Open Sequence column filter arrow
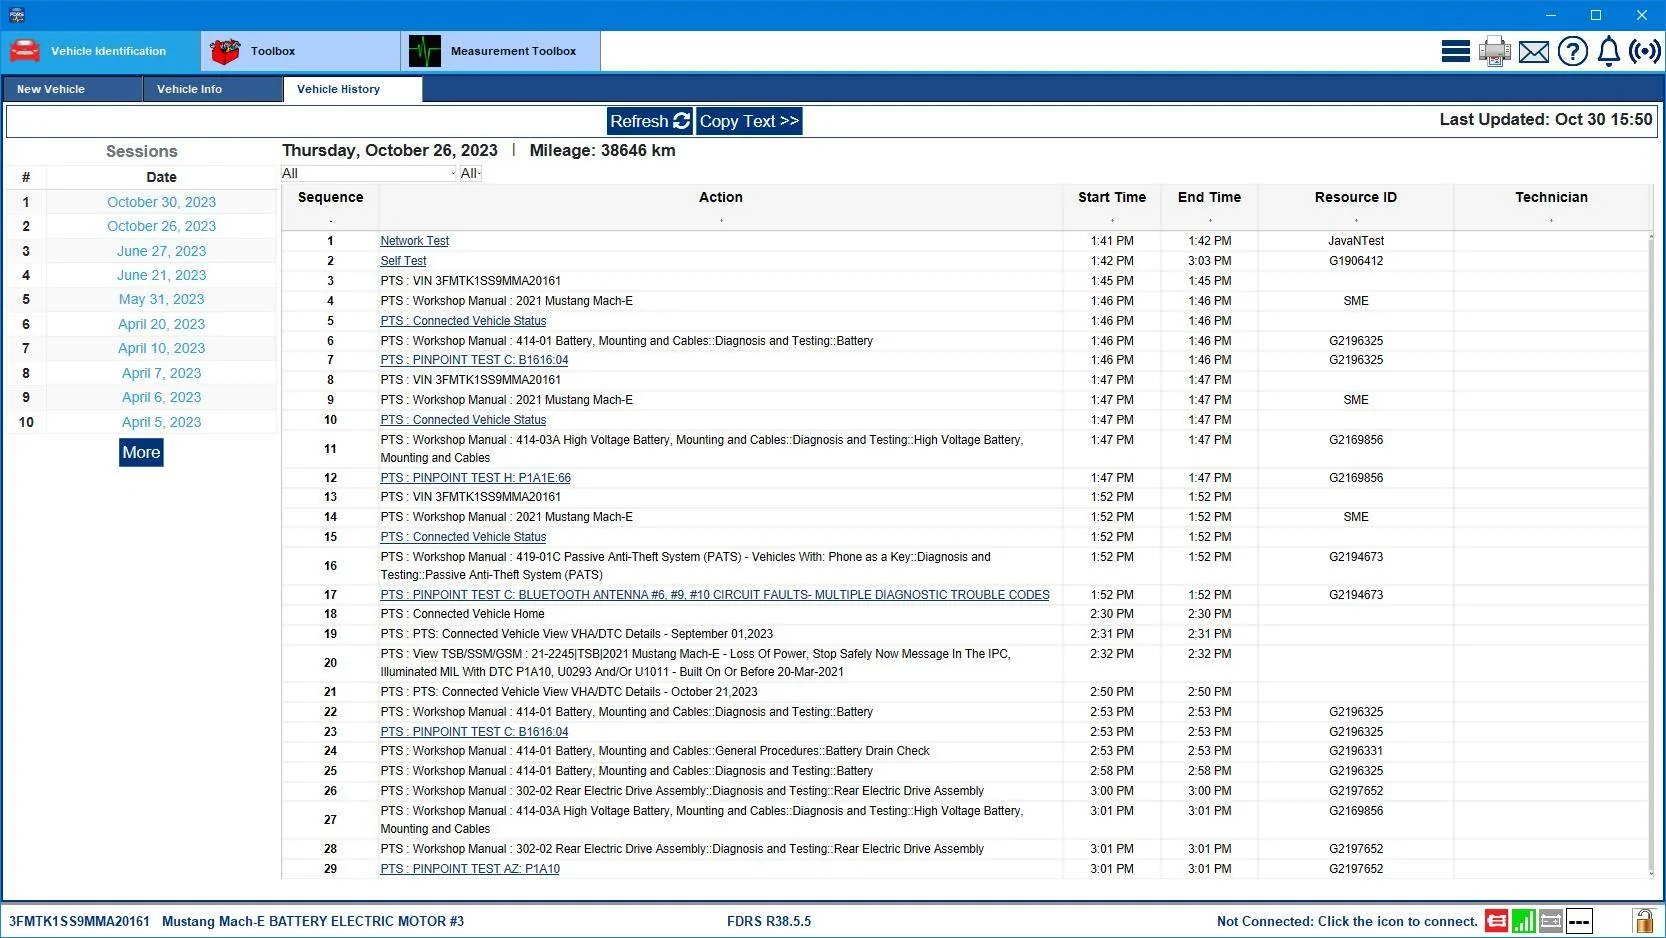Screen dimensions: 1666x938 330,220
